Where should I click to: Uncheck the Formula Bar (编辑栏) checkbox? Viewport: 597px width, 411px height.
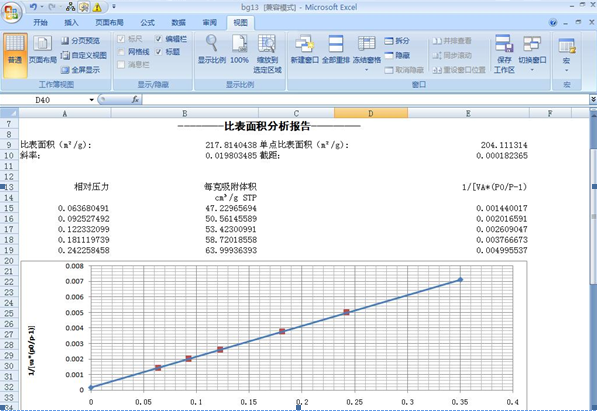click(159, 39)
